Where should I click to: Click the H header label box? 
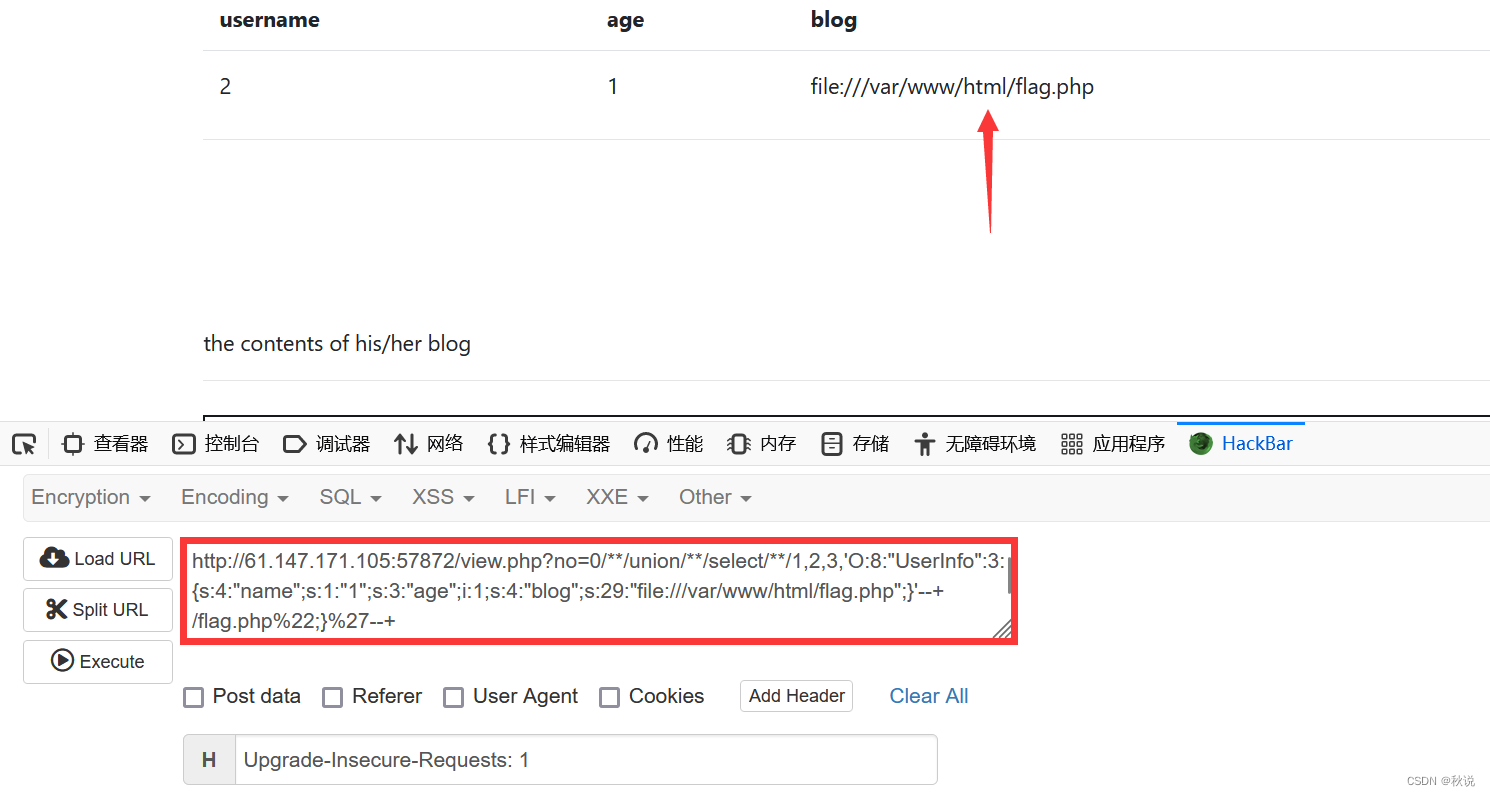[209, 760]
